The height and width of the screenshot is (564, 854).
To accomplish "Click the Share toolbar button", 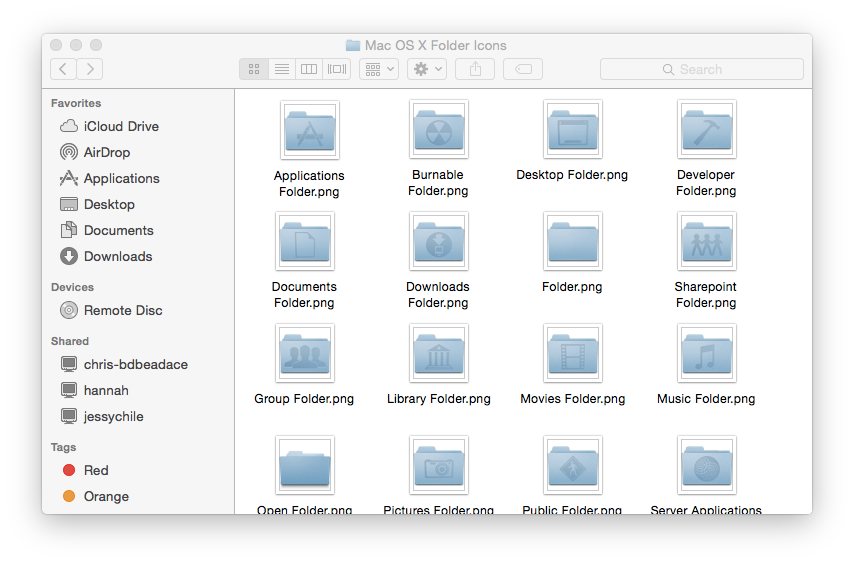I will coord(475,69).
